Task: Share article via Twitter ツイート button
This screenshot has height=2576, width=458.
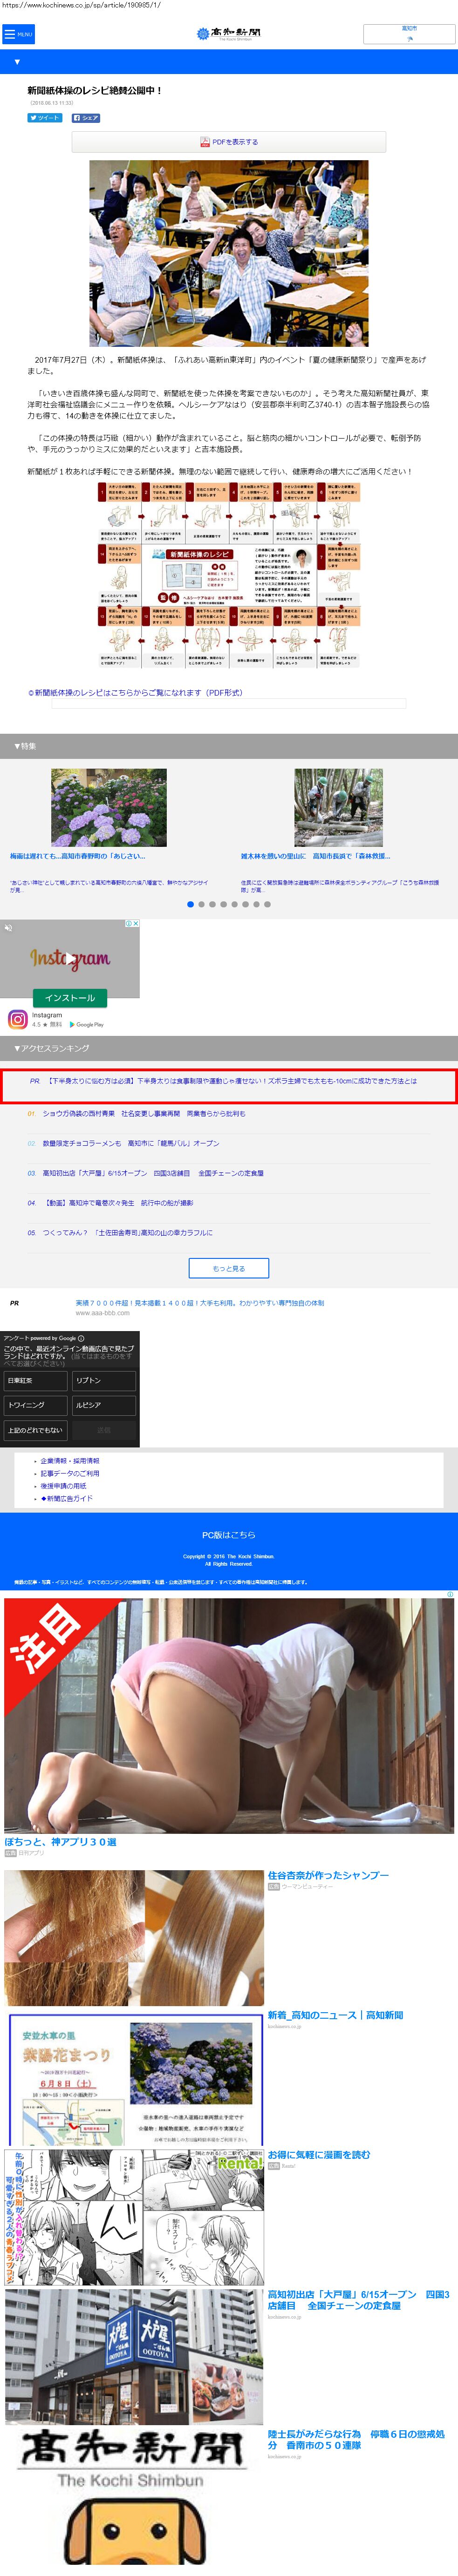Action: tap(45, 118)
